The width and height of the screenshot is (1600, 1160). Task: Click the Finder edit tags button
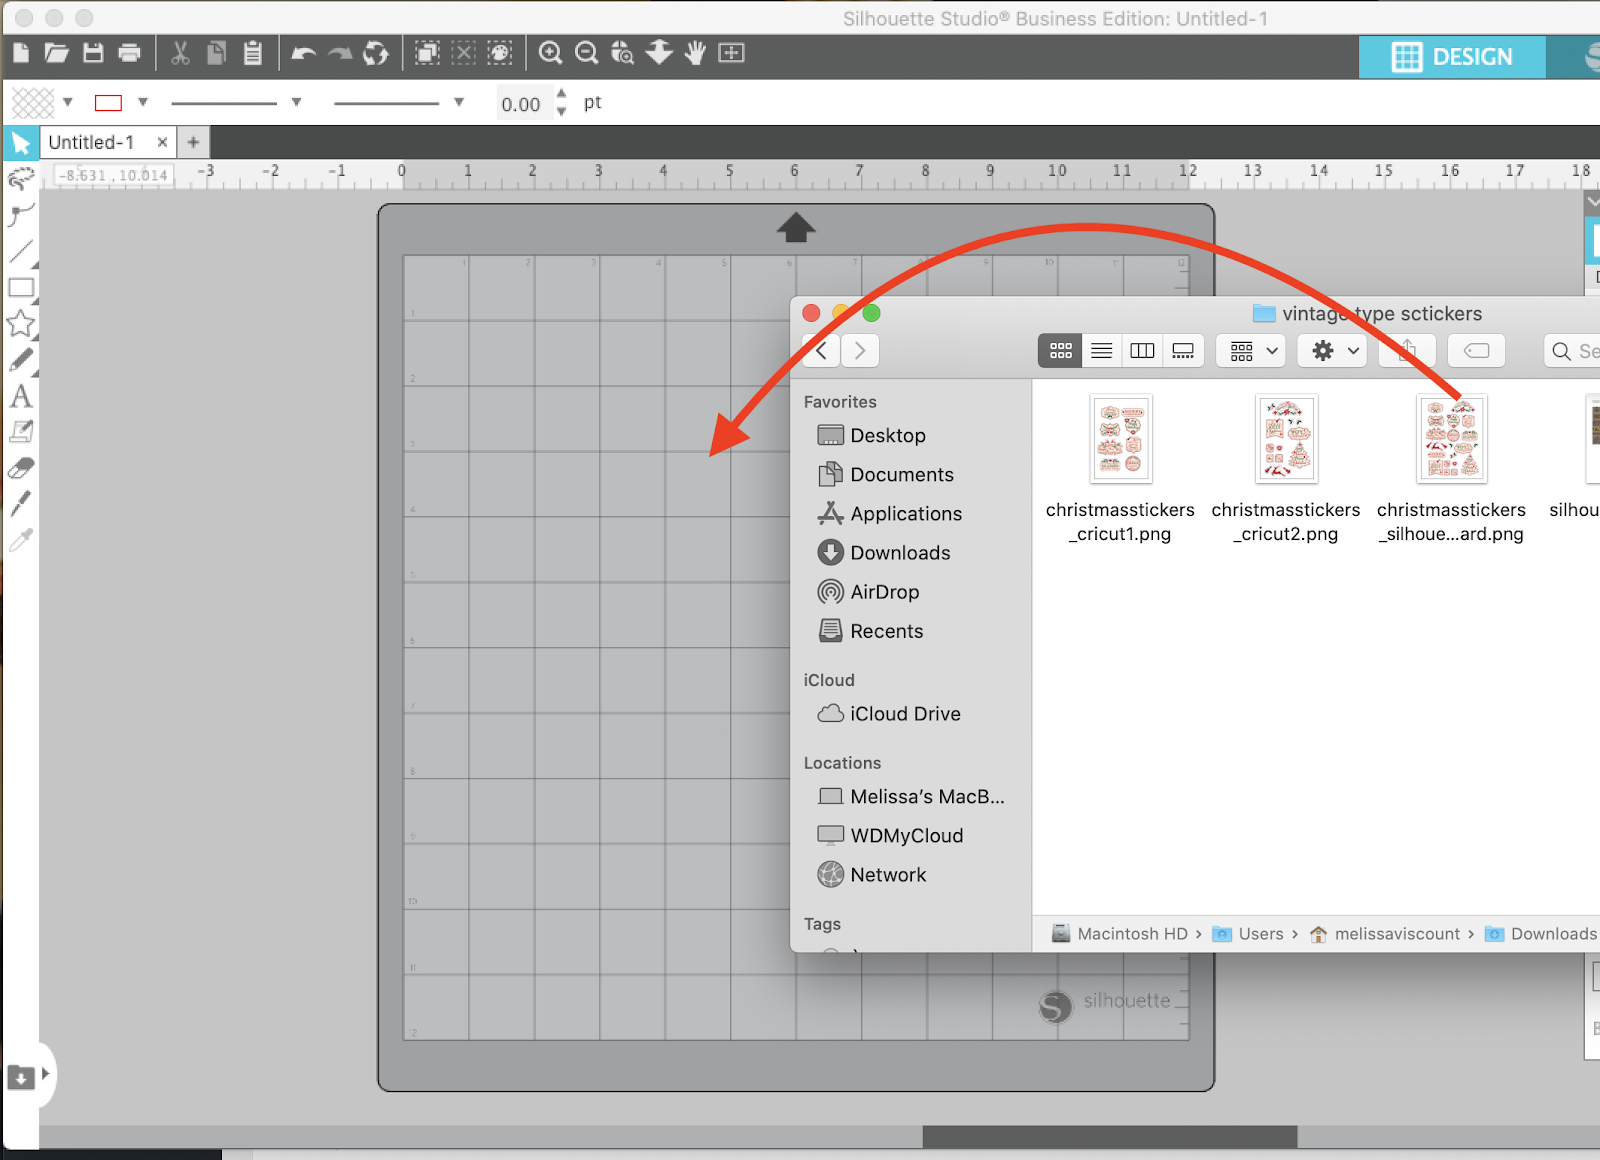tap(1476, 351)
